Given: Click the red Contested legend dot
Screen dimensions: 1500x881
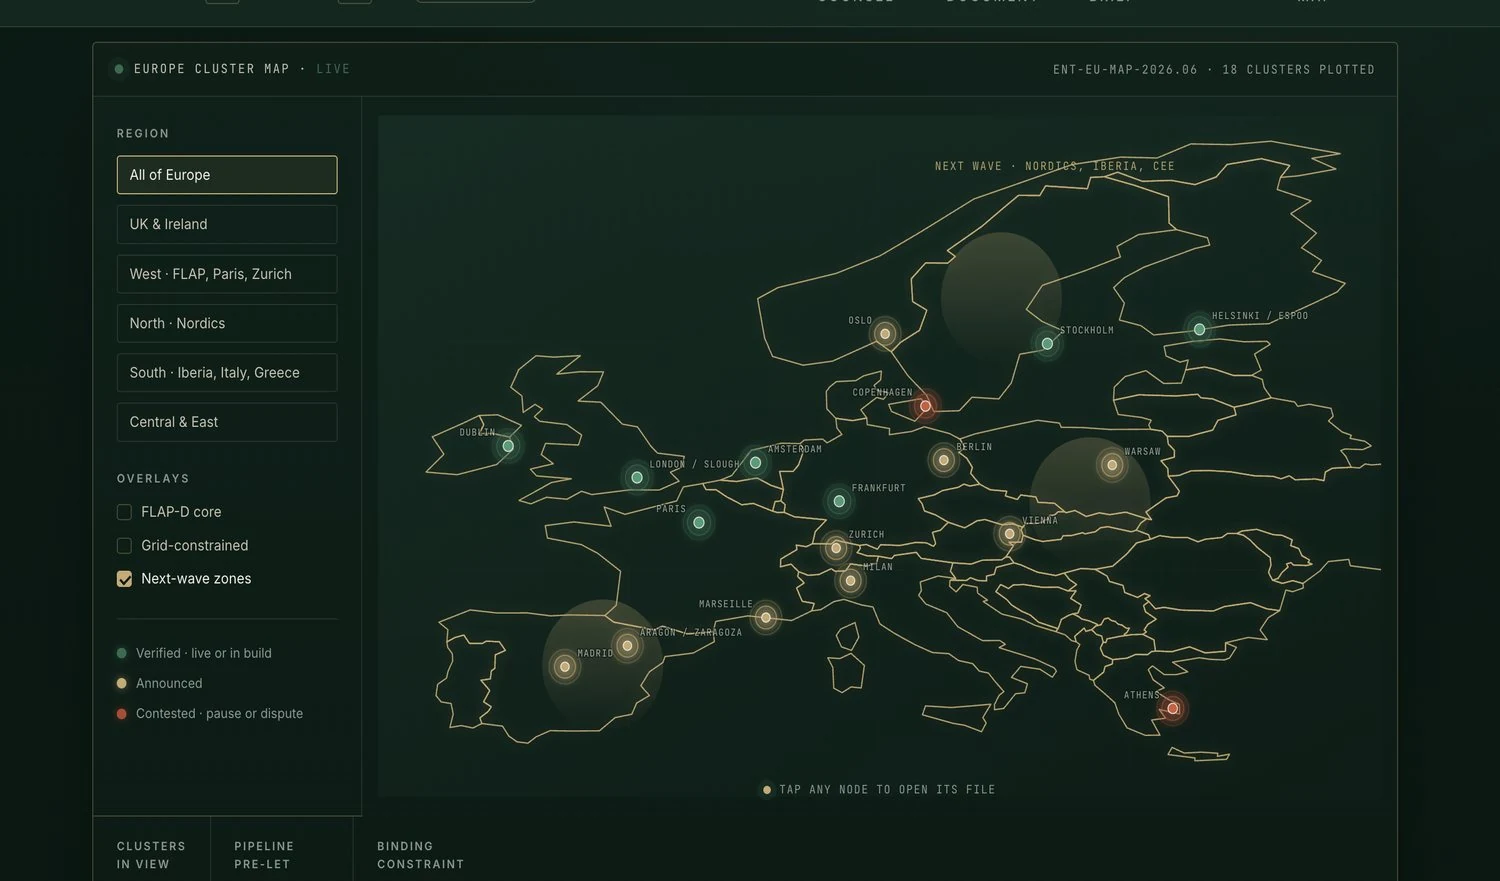Looking at the screenshot, I should point(122,714).
